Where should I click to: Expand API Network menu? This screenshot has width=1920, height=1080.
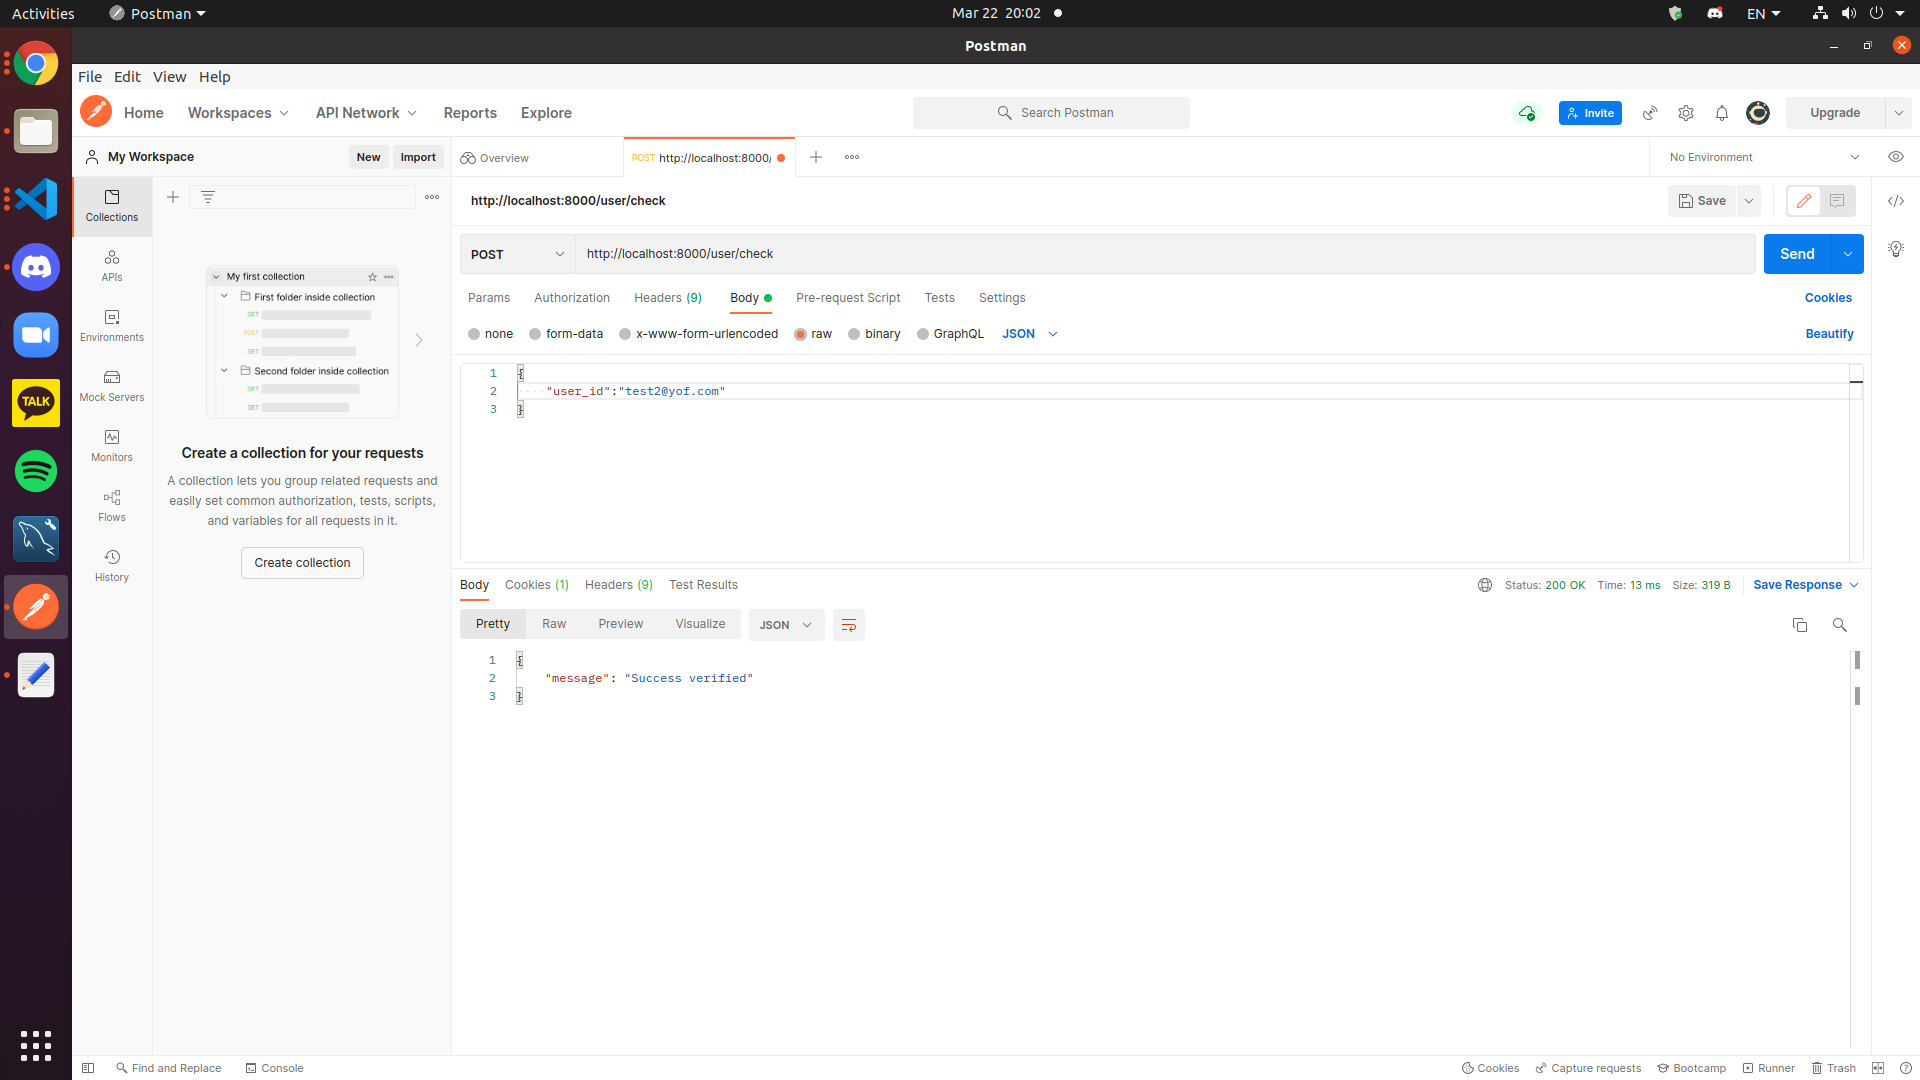366,113
